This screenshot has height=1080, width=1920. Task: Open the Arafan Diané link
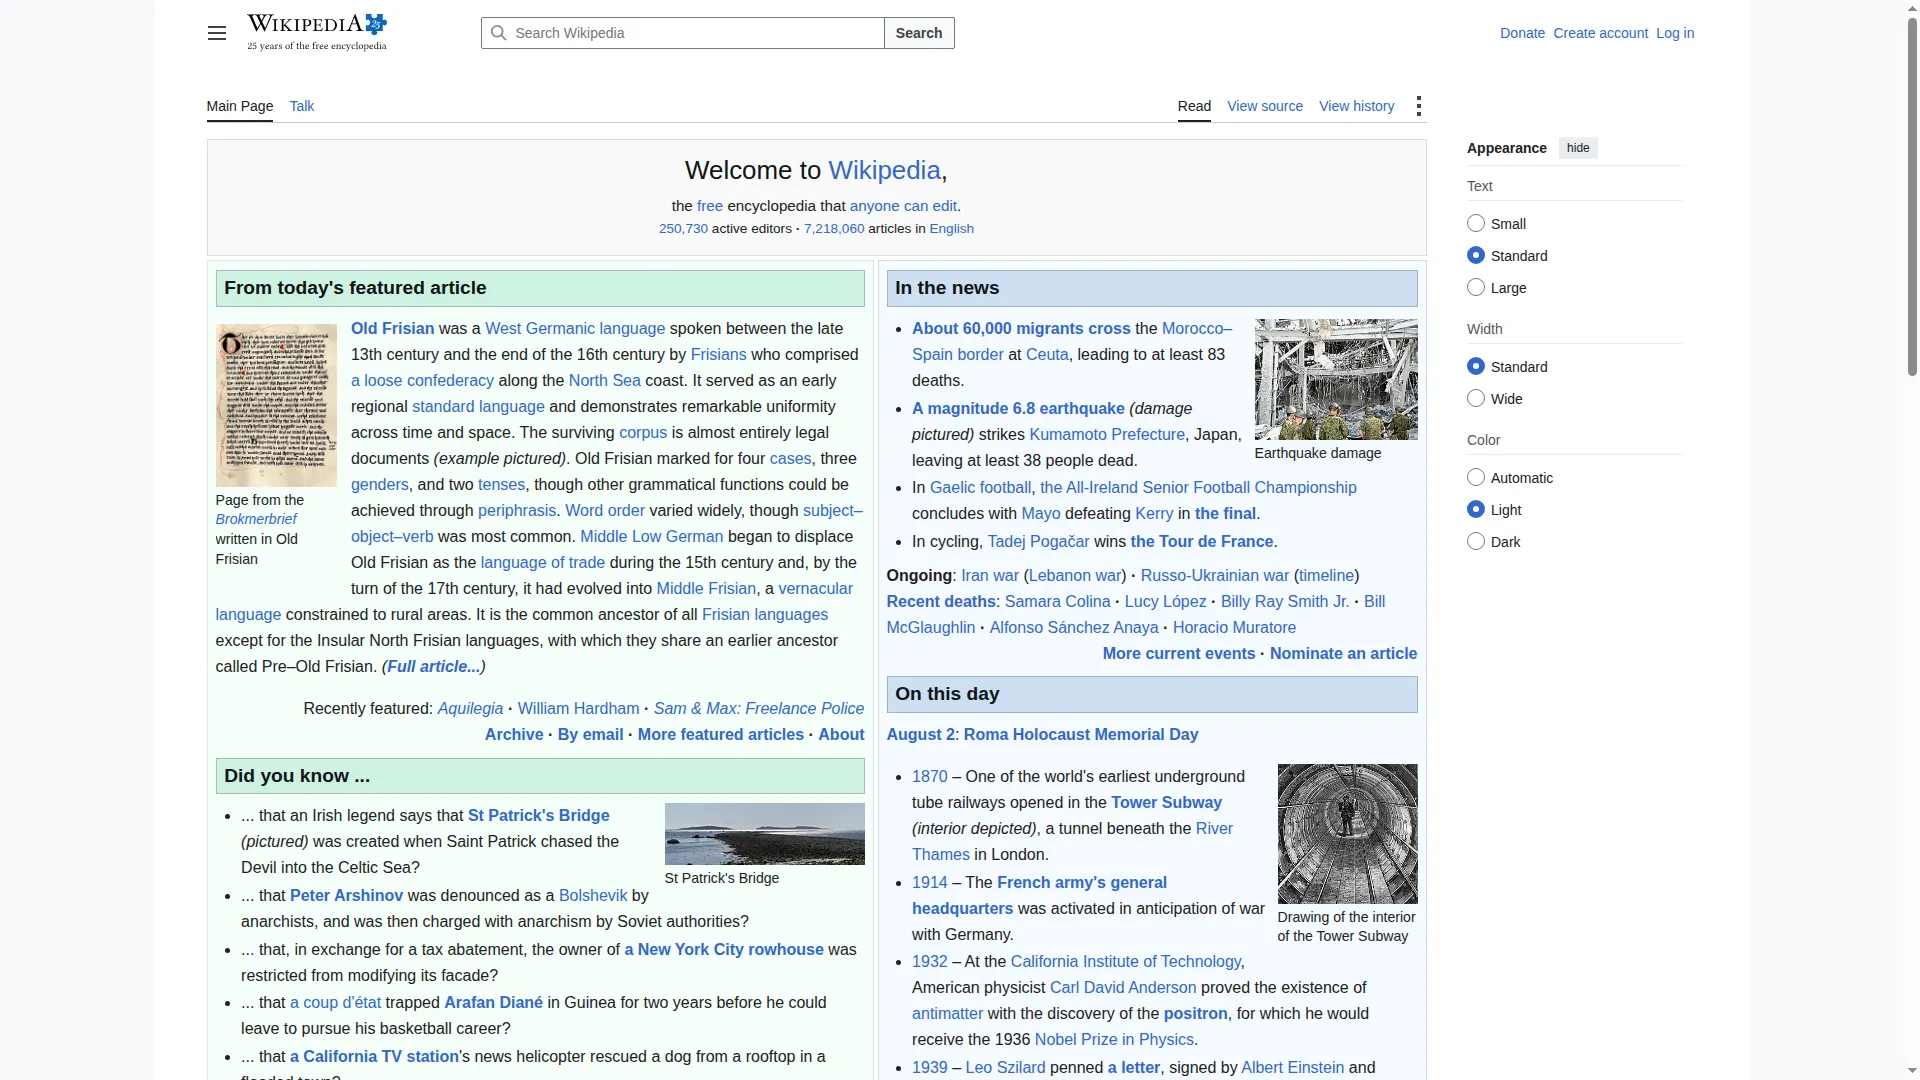pyautogui.click(x=493, y=1002)
